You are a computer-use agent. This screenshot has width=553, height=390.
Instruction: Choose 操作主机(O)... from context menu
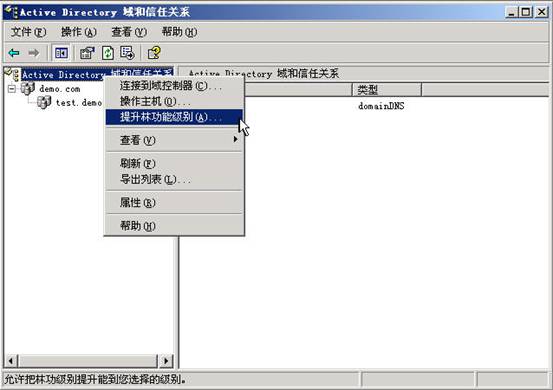[x=174, y=102]
